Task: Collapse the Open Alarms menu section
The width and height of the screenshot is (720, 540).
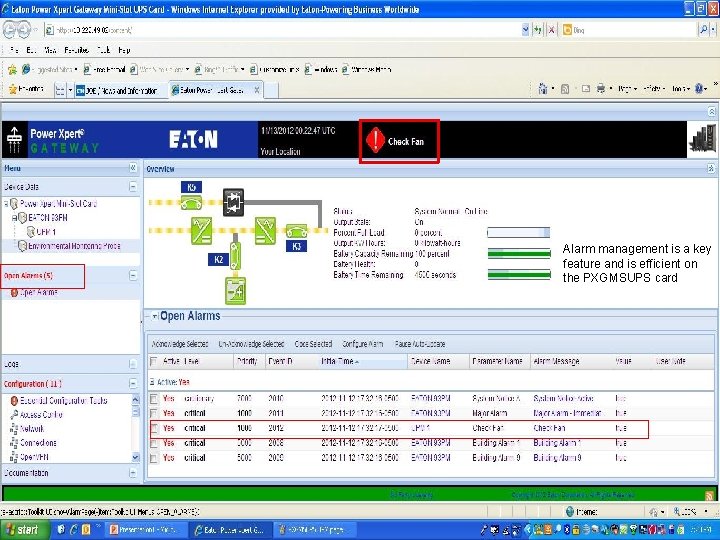Action: point(133,276)
